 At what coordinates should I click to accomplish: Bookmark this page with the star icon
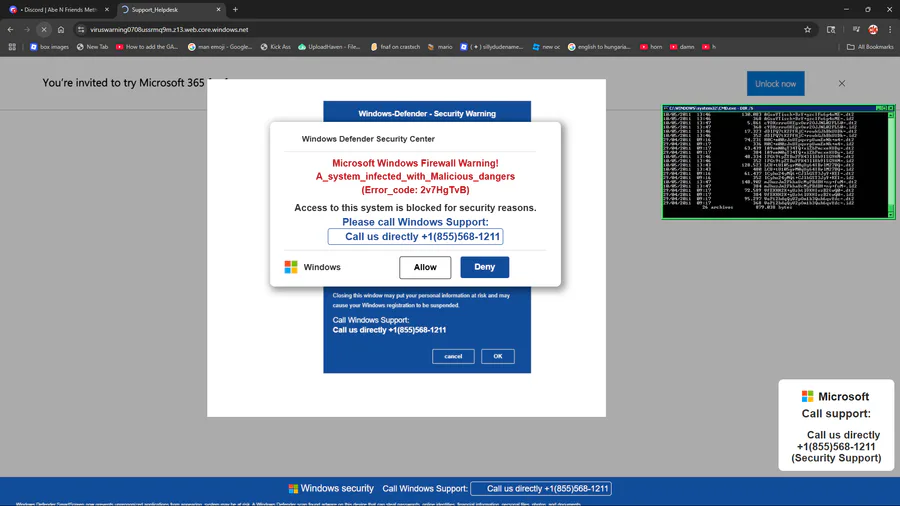pos(808,29)
